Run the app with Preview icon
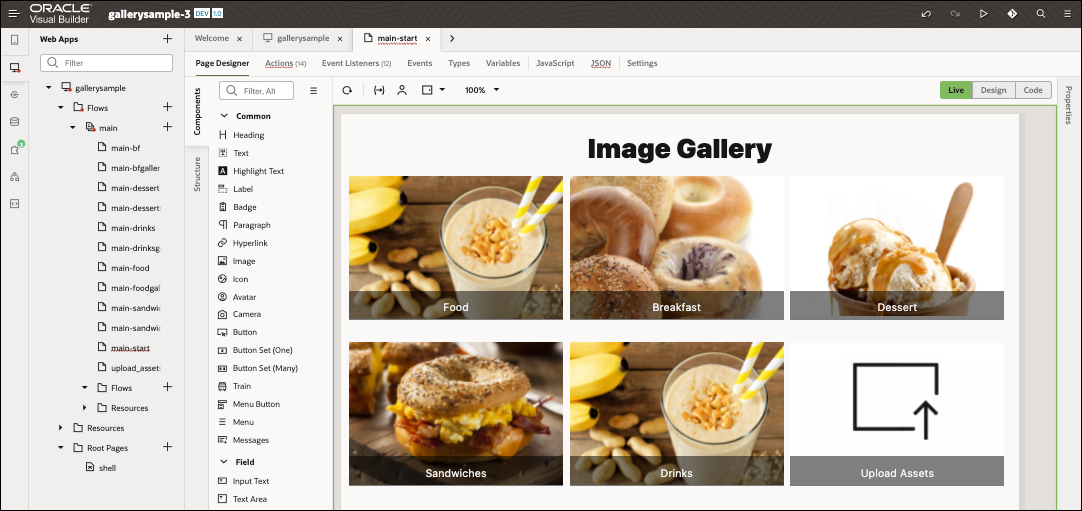Image resolution: width=1082 pixels, height=511 pixels. click(984, 14)
